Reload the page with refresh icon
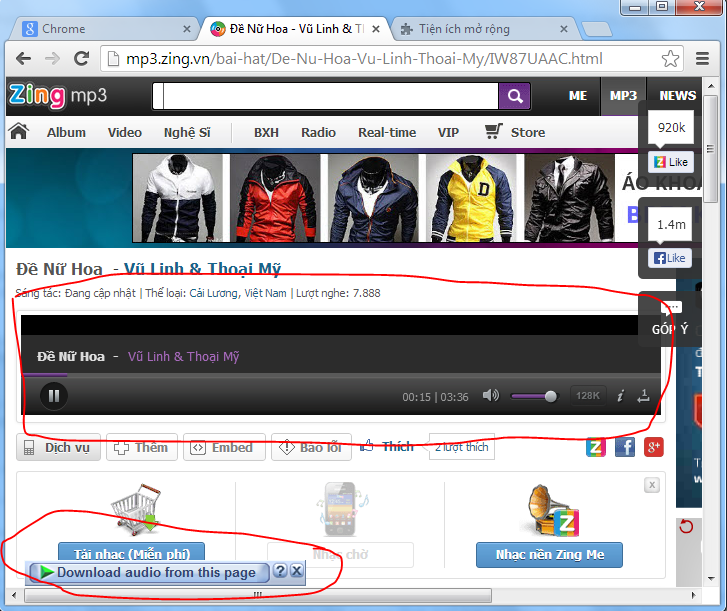Image resolution: width=727 pixels, height=611 pixels. [82, 58]
